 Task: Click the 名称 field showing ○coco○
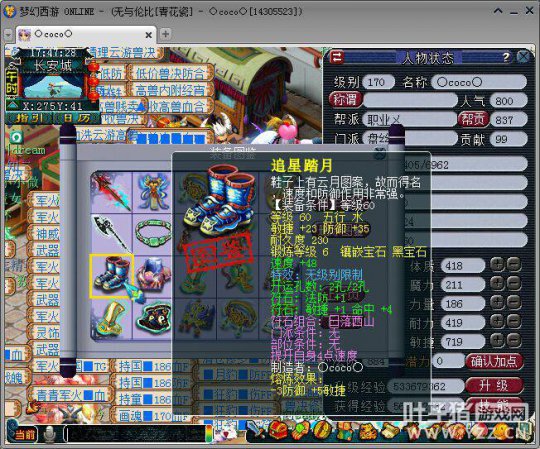tap(479, 82)
